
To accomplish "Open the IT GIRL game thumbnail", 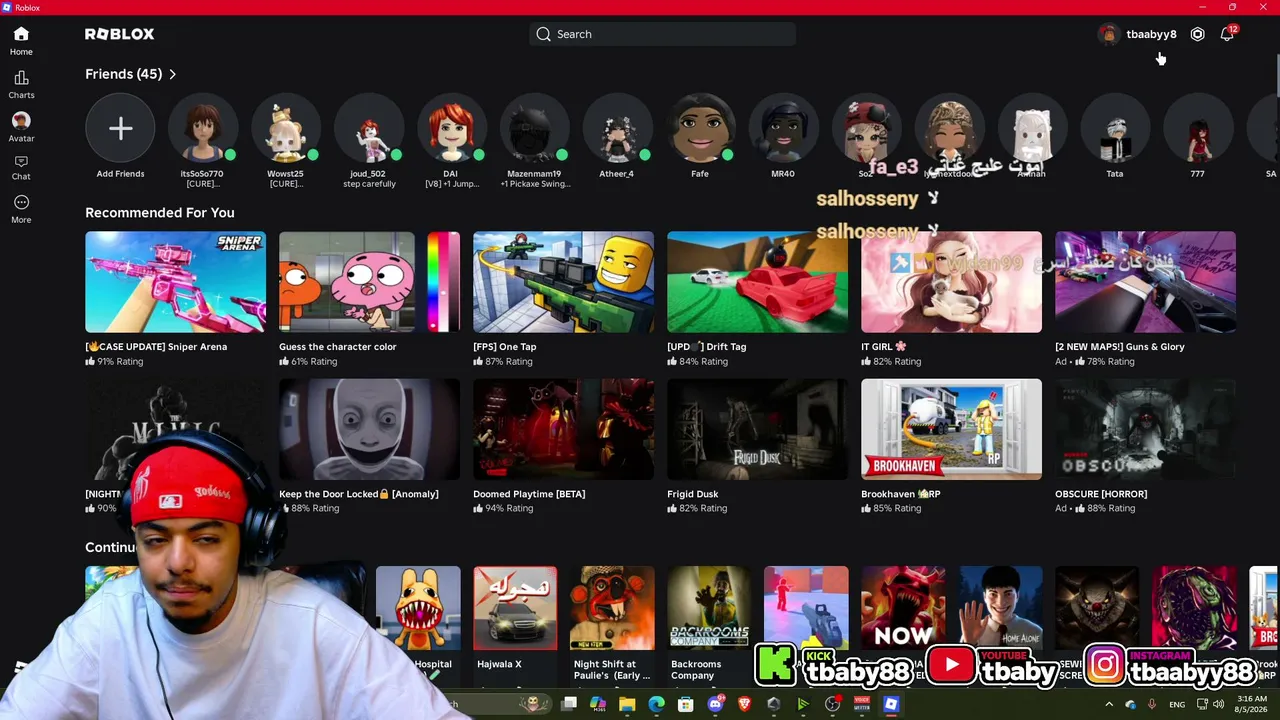I will click(951, 282).
